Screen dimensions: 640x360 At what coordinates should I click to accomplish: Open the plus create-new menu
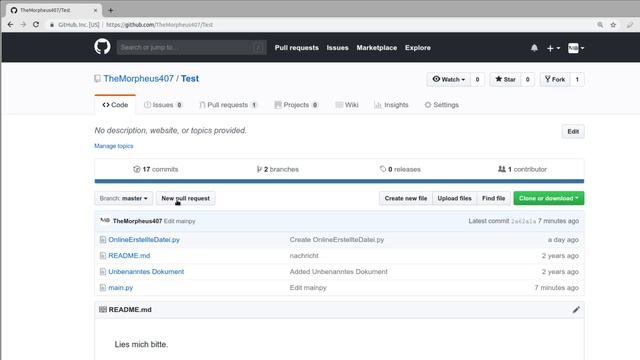point(553,48)
